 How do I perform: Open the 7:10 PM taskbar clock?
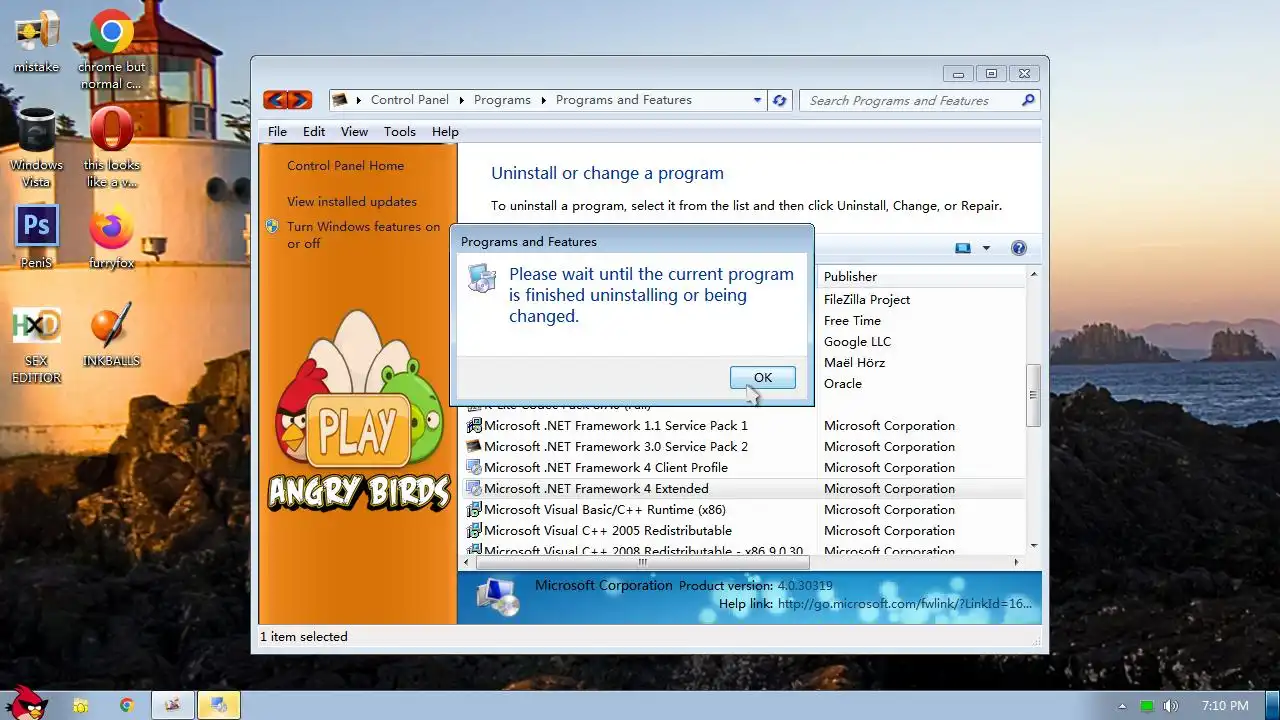pyautogui.click(x=1225, y=706)
